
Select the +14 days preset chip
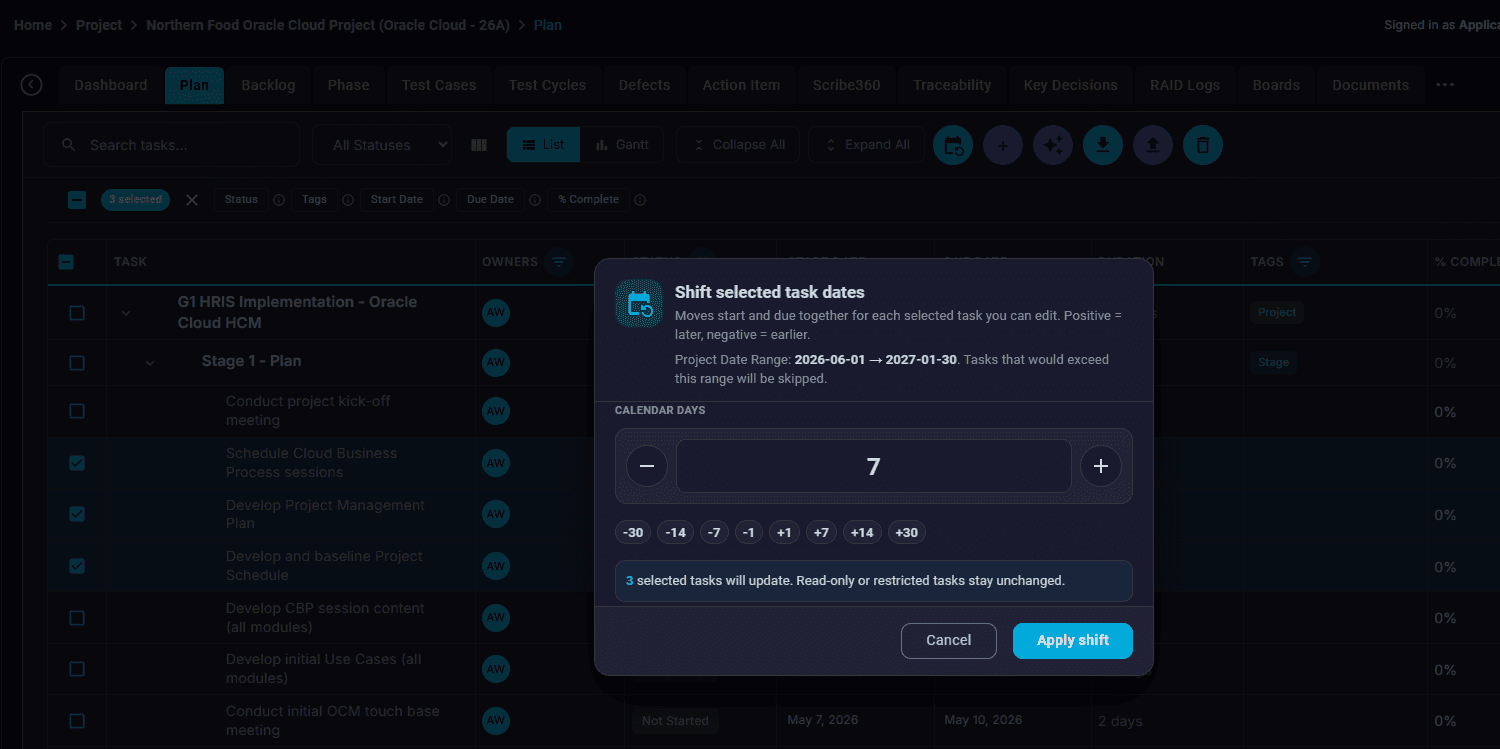pos(862,533)
